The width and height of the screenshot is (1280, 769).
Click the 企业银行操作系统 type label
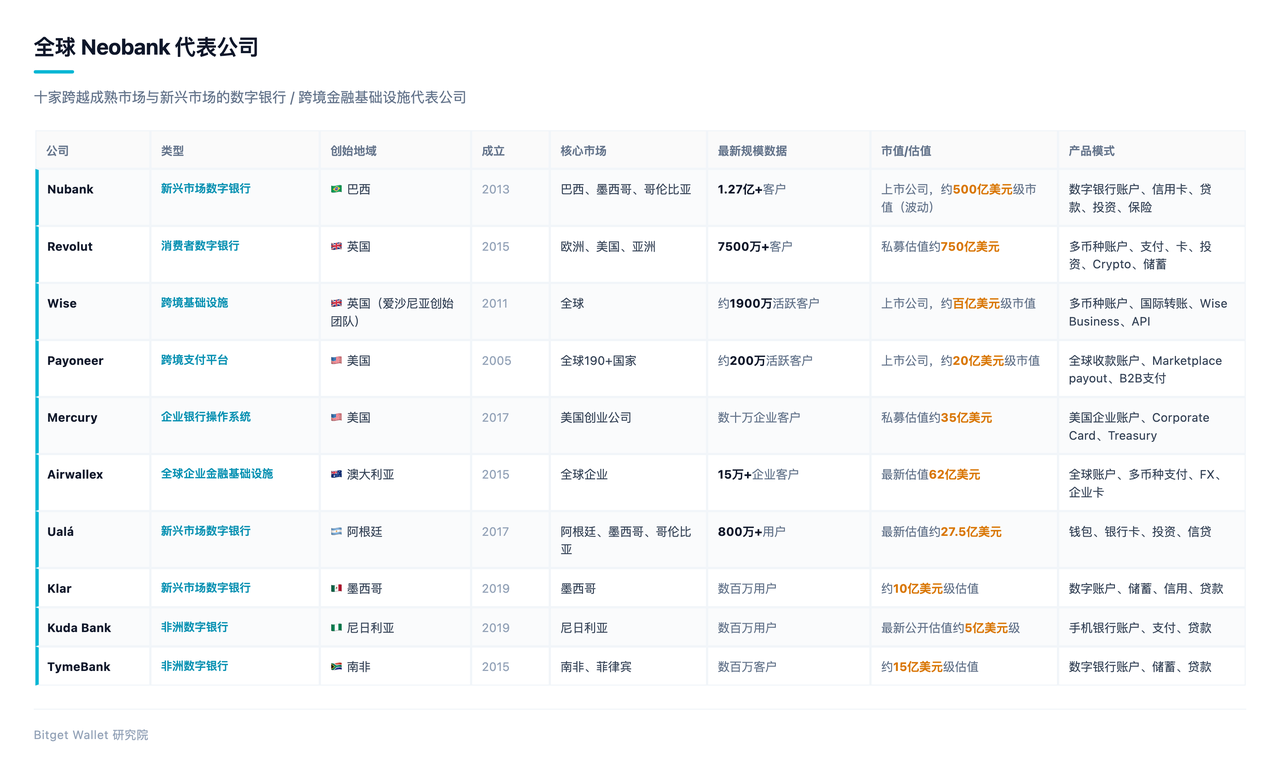pos(206,417)
